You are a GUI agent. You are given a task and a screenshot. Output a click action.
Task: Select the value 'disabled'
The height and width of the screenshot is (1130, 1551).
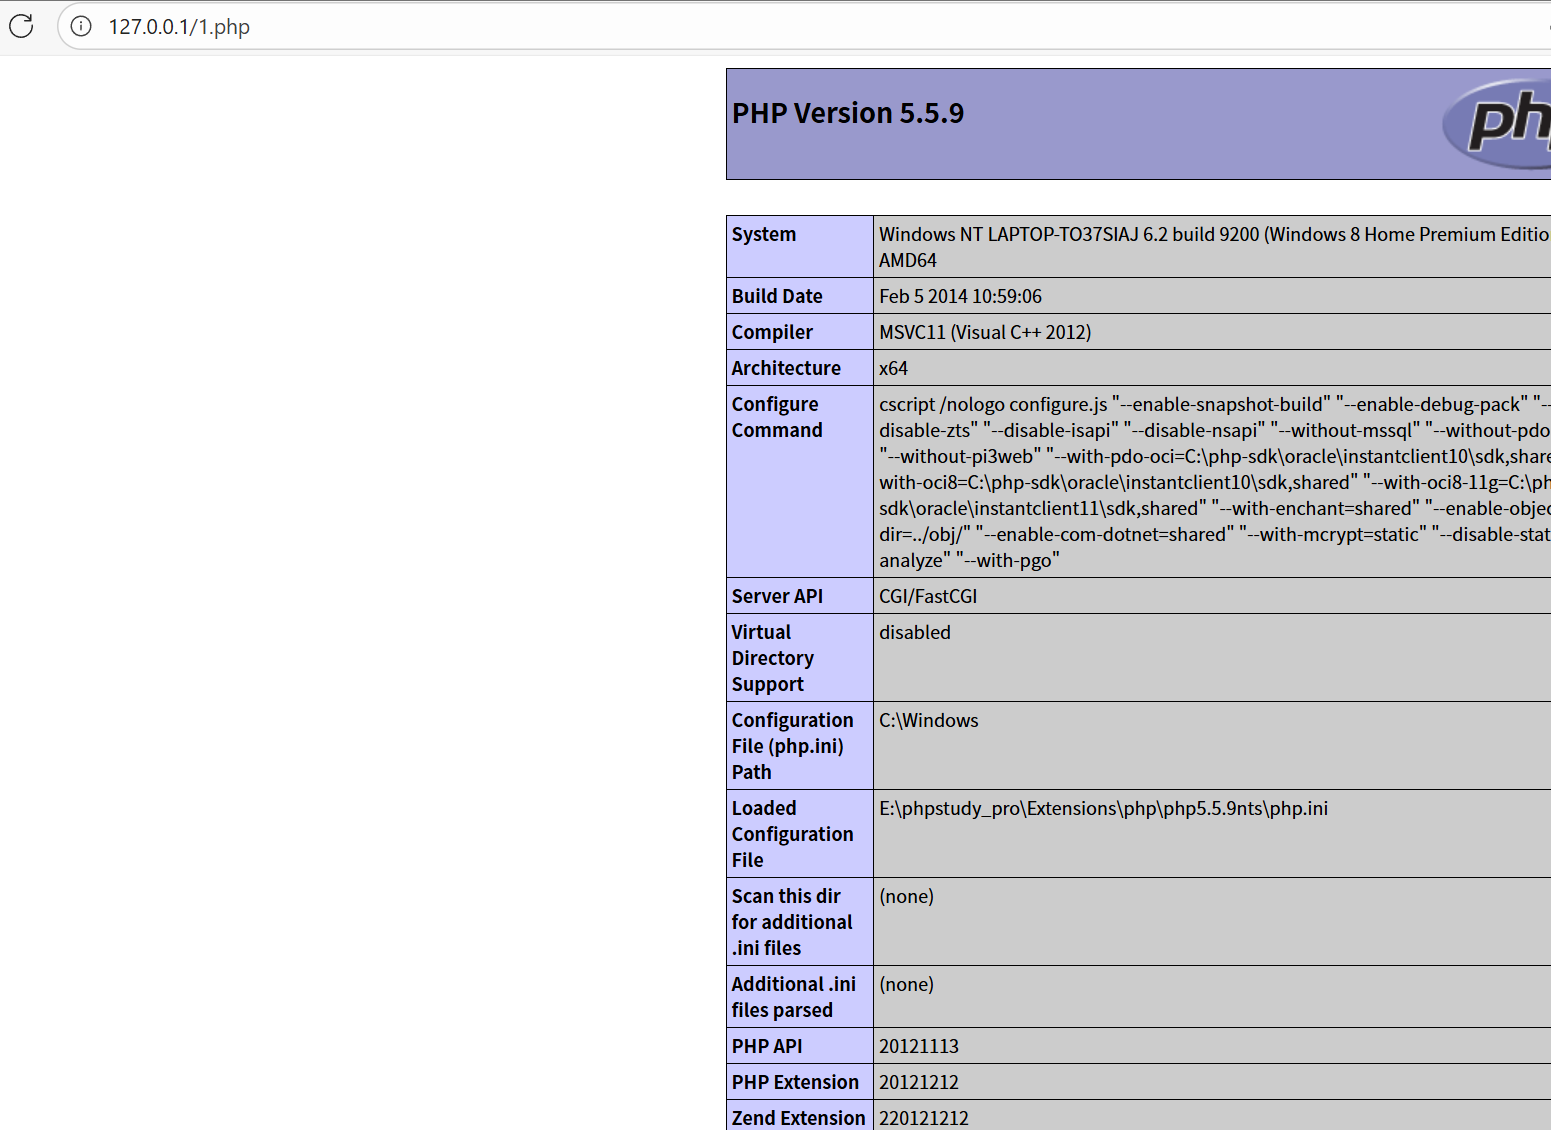pos(915,632)
